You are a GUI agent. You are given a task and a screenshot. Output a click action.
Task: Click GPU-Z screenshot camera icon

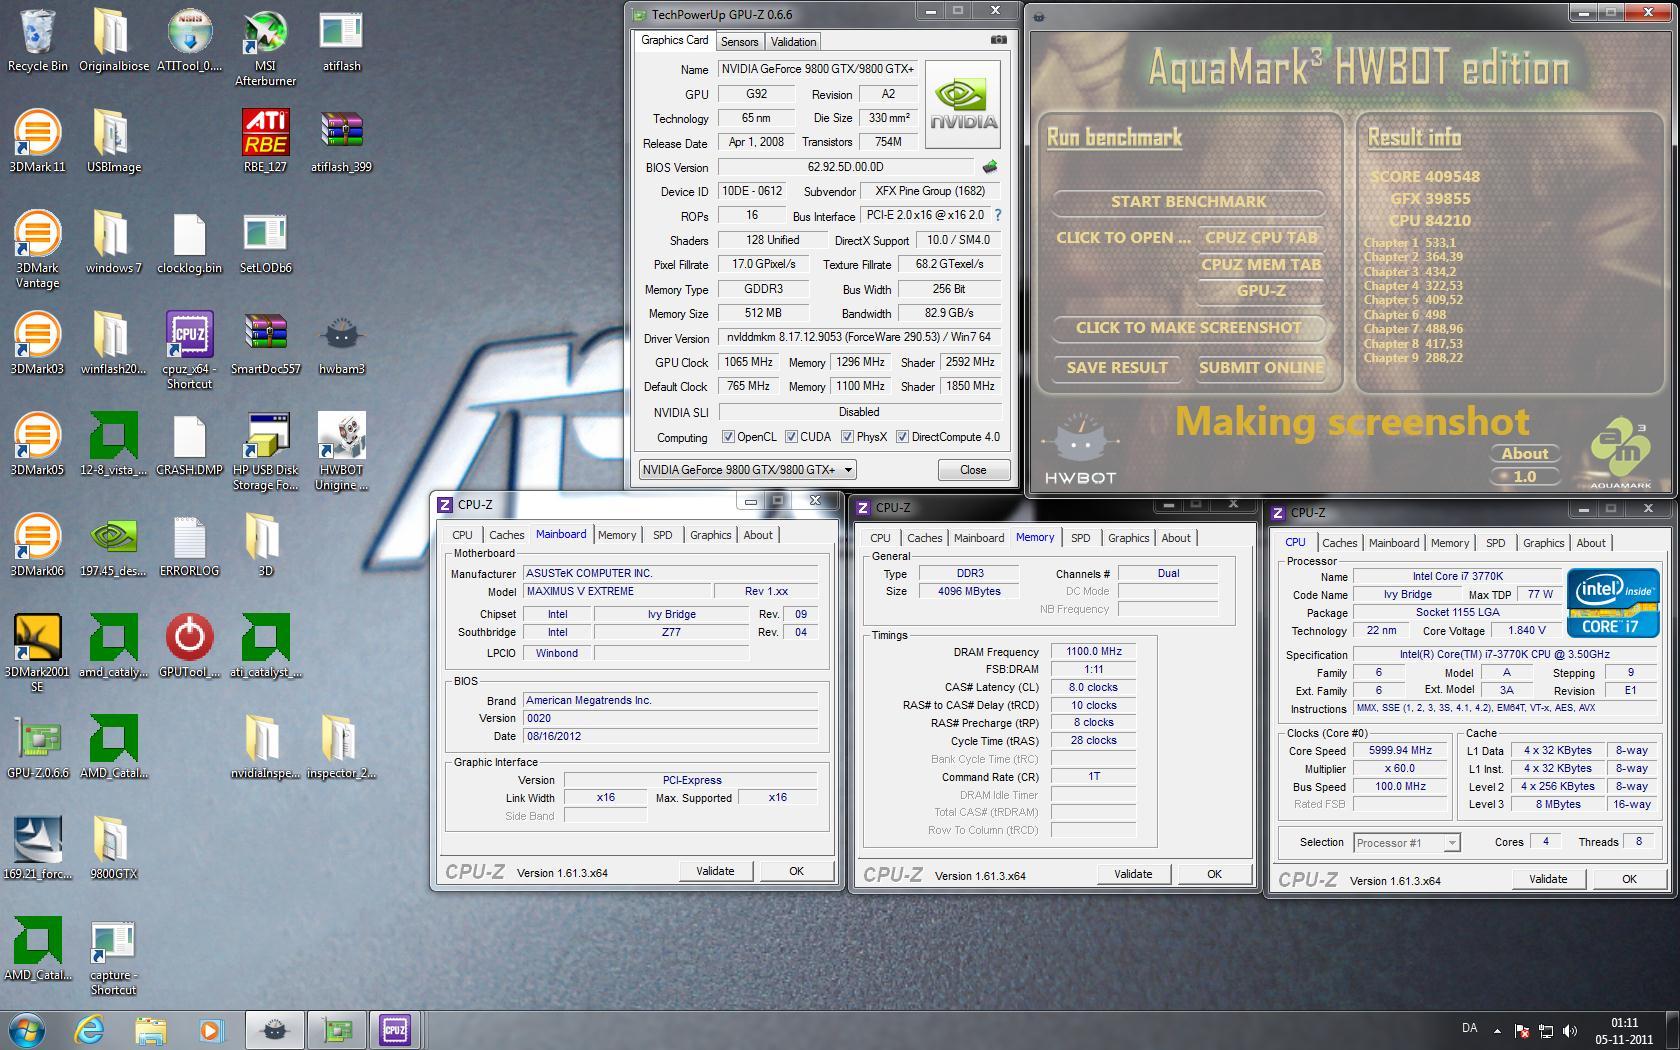click(998, 40)
